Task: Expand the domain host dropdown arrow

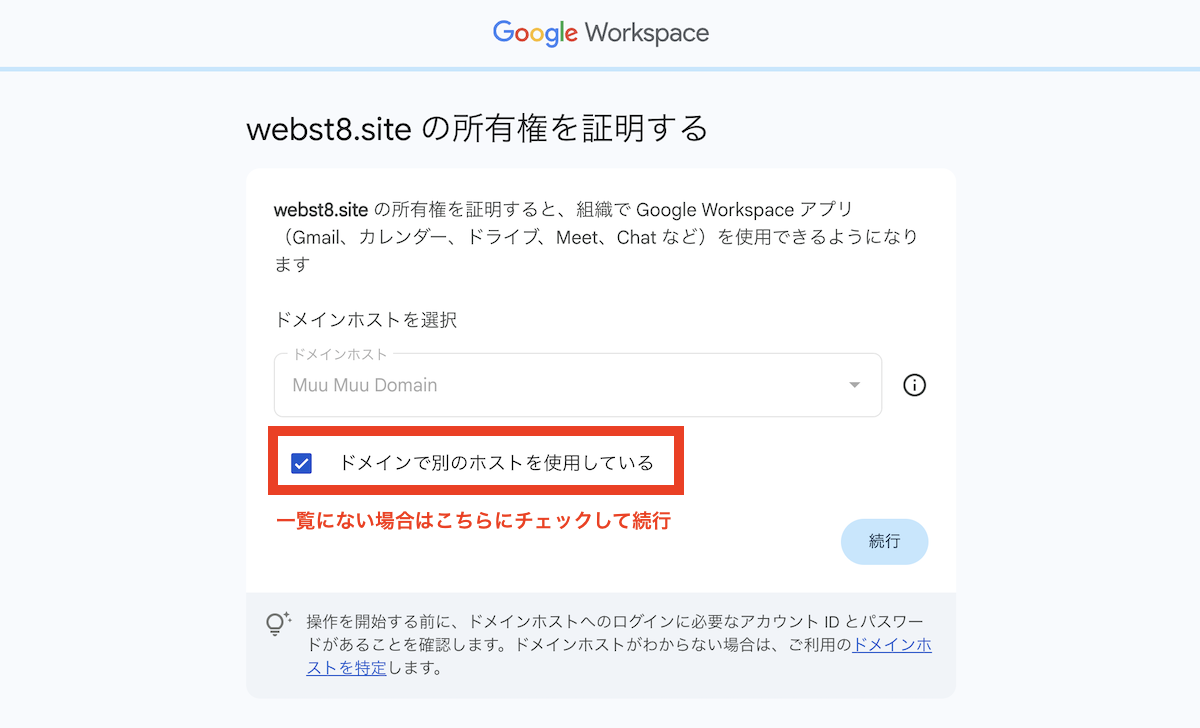Action: 854,385
